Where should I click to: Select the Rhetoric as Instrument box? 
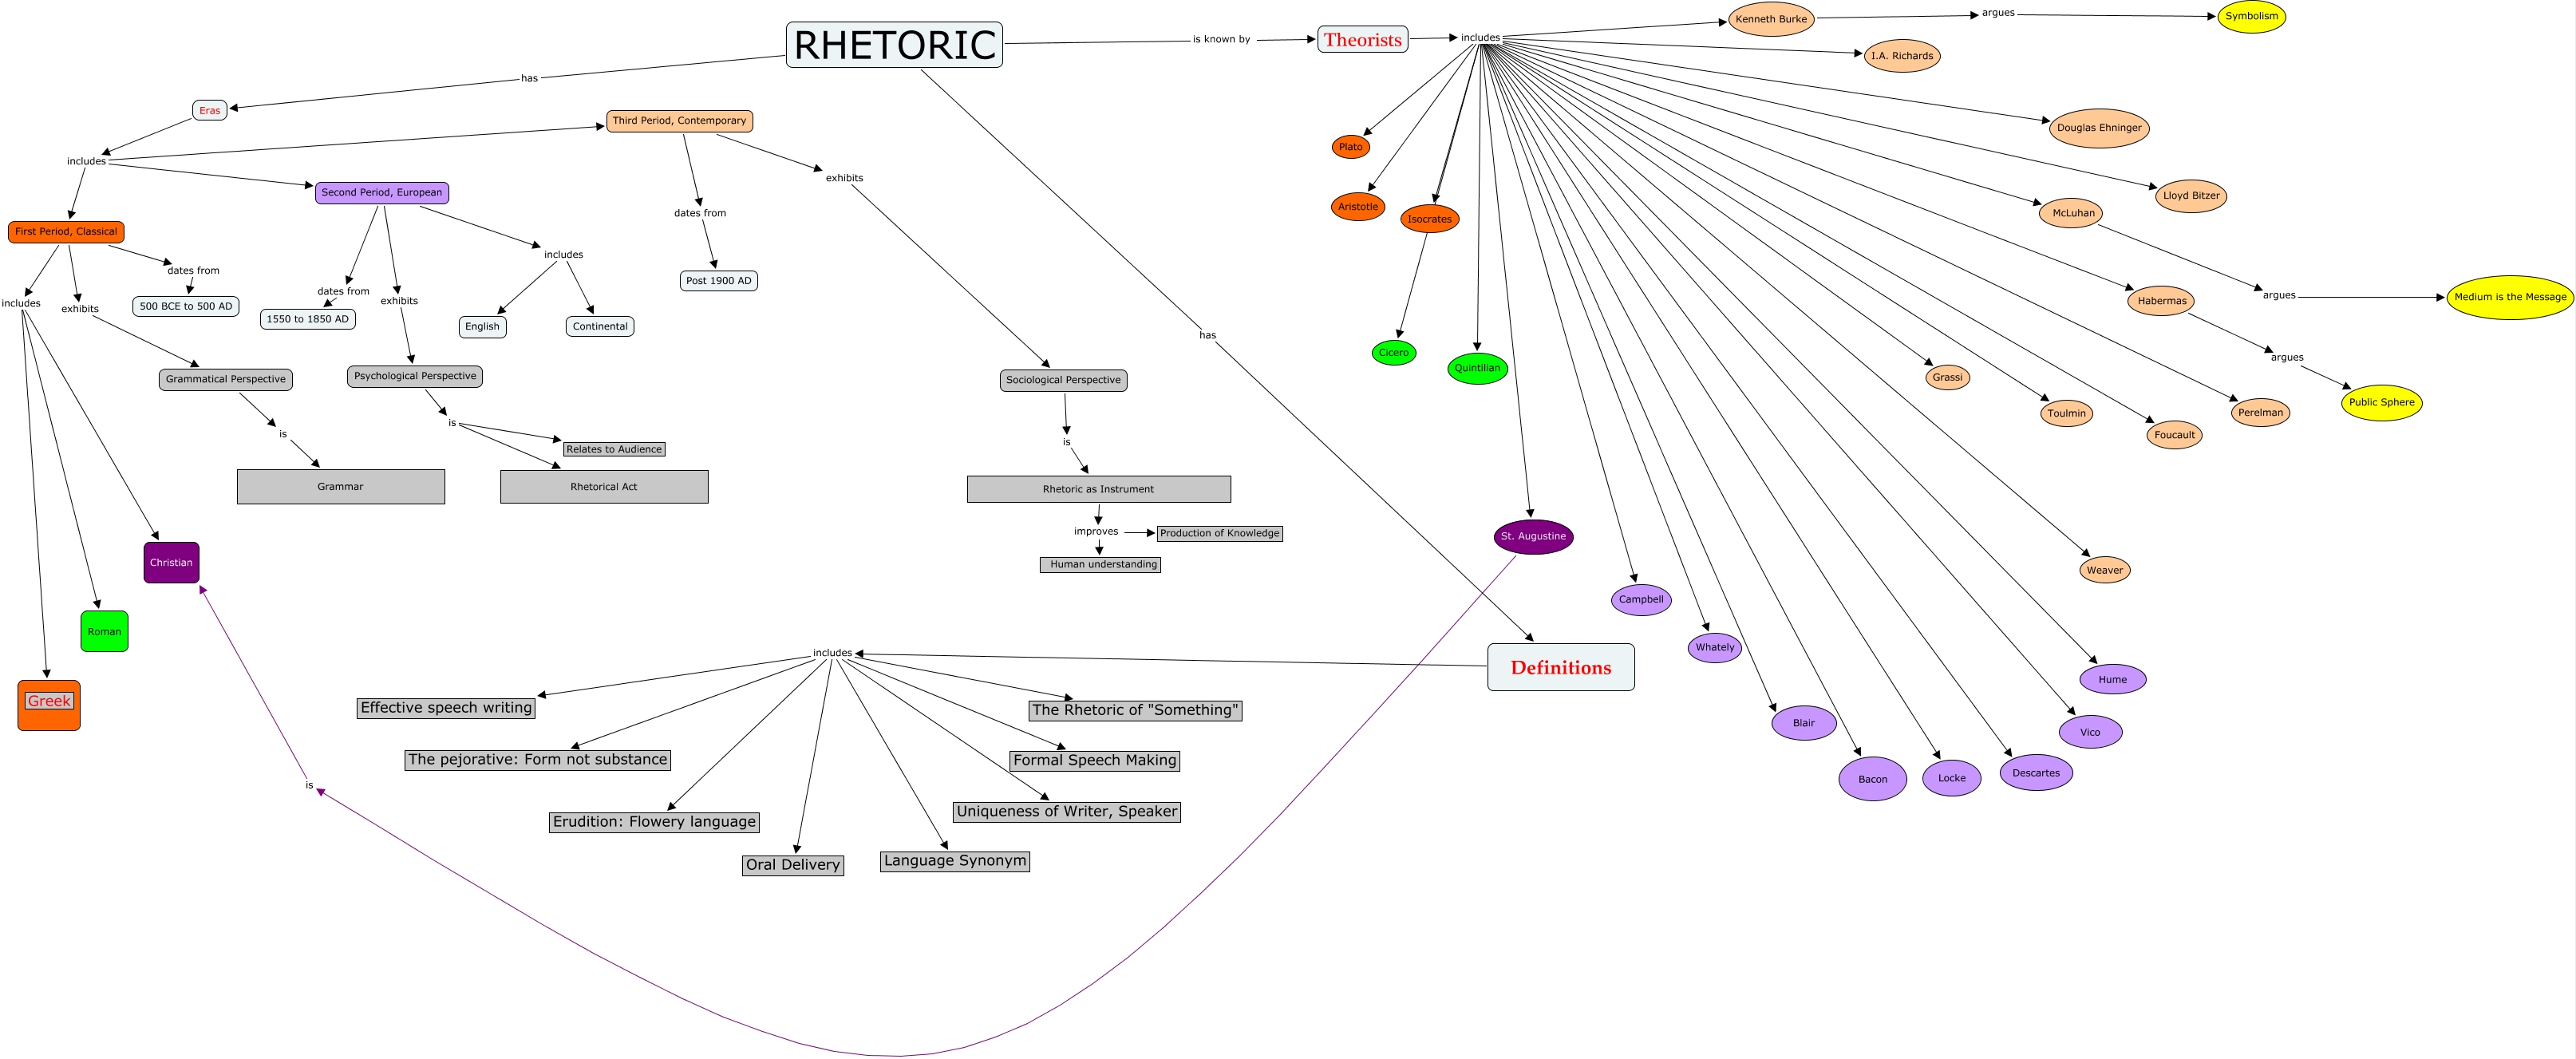pos(1099,489)
